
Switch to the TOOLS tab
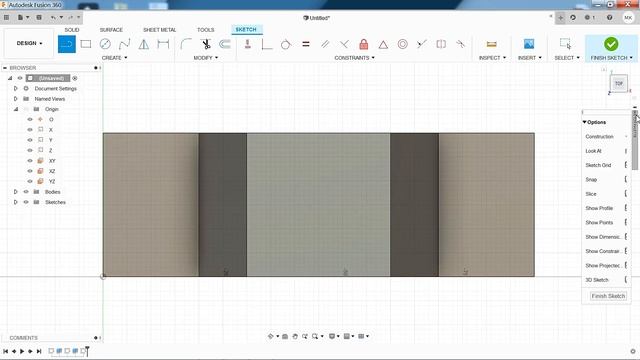click(206, 30)
